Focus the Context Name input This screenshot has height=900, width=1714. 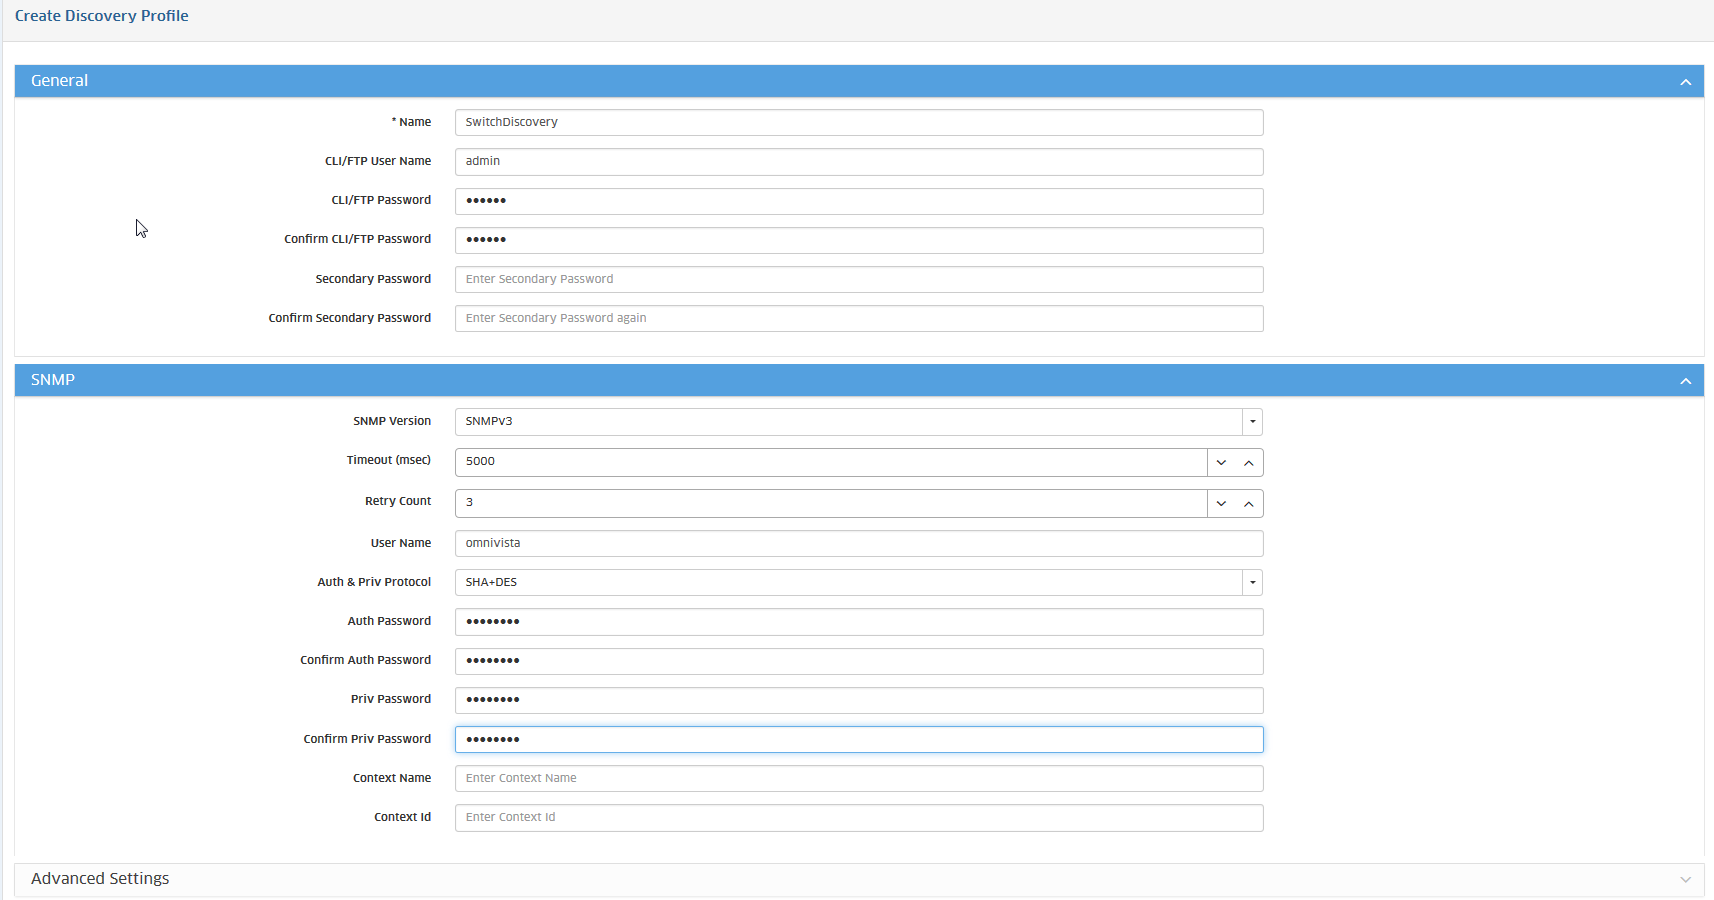click(858, 778)
